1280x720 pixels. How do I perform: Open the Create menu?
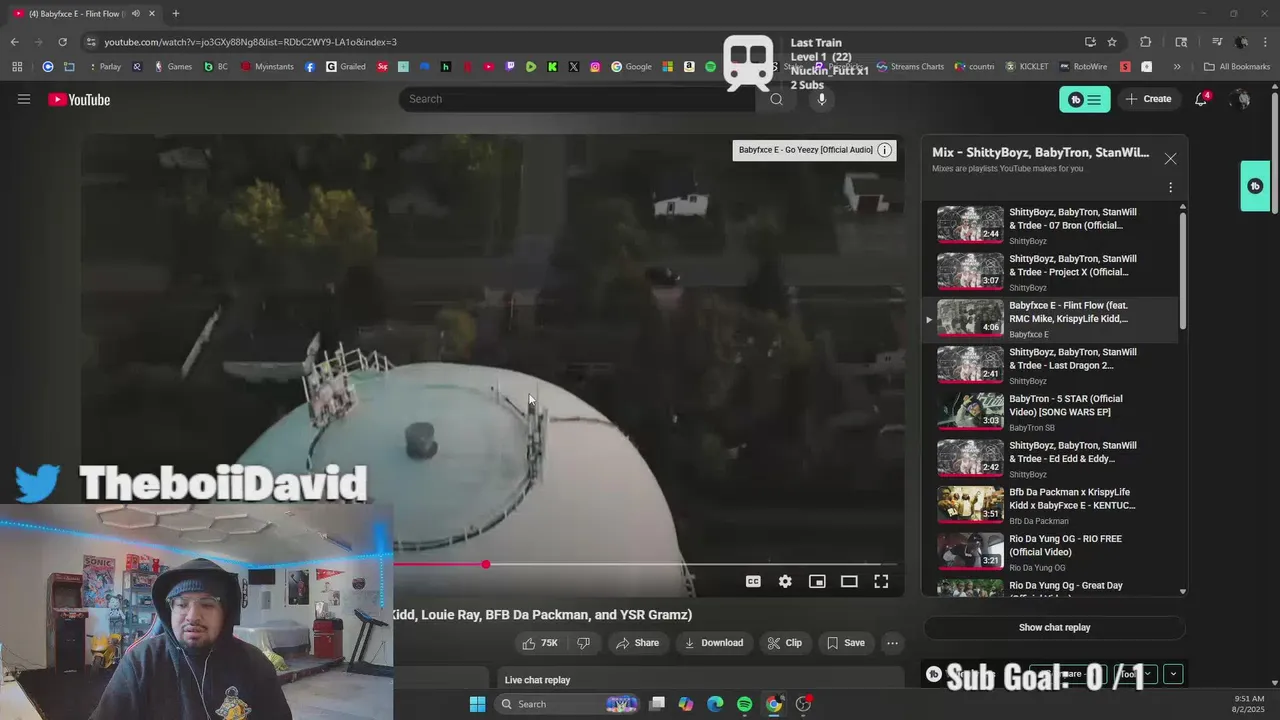pos(1148,99)
